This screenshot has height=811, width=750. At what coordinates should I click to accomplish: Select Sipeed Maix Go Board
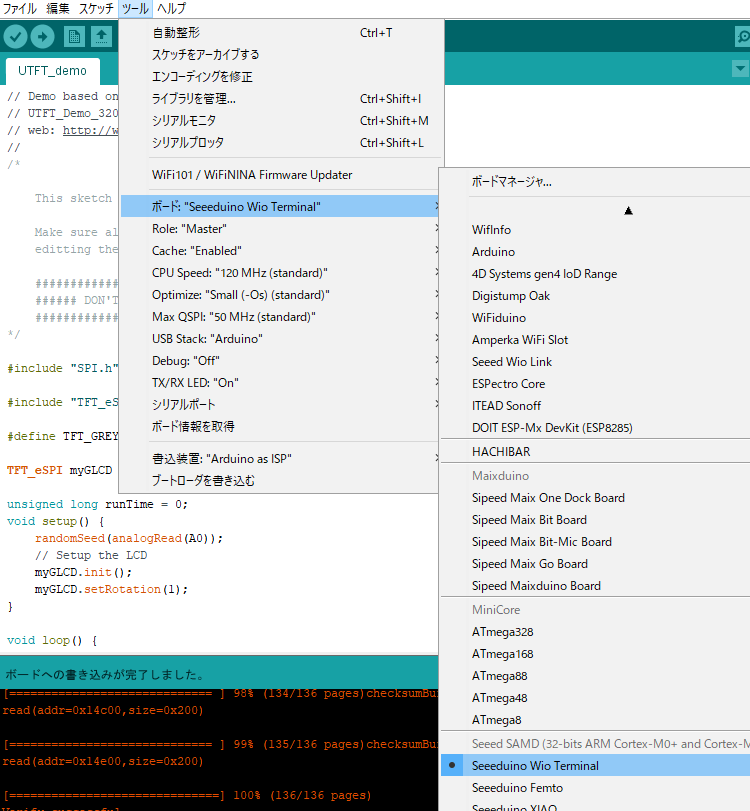pyautogui.click(x=595, y=564)
